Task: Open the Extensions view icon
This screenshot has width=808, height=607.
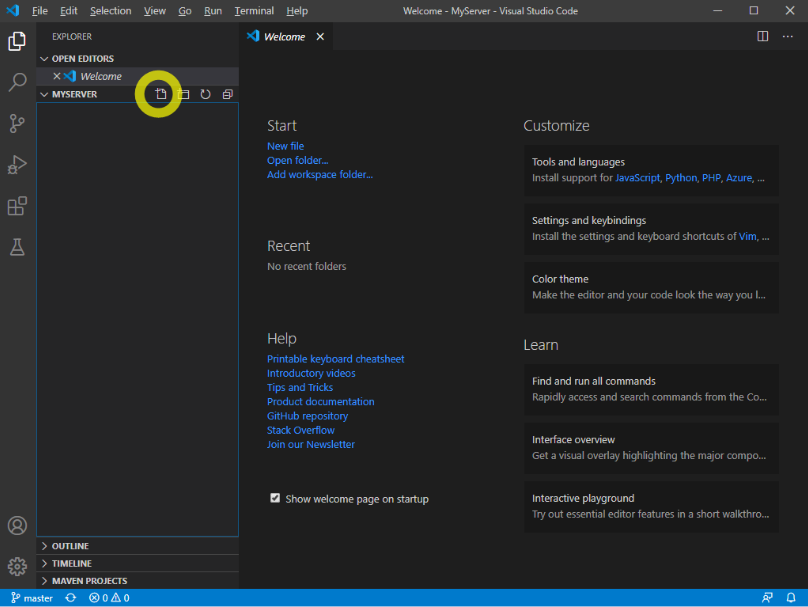Action: pyautogui.click(x=17, y=206)
